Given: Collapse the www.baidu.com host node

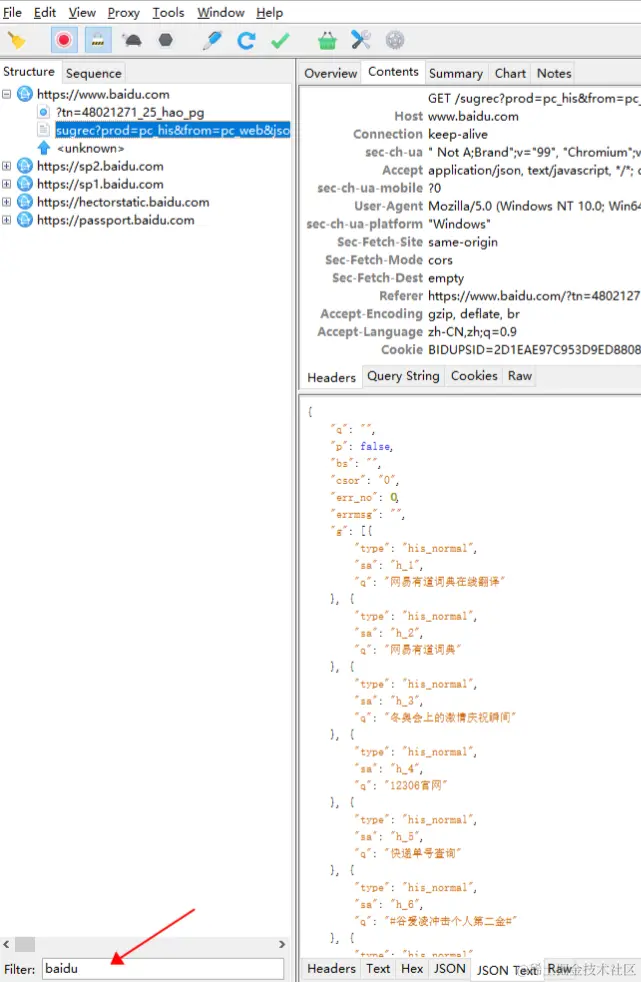Looking at the screenshot, I should 6,95.
